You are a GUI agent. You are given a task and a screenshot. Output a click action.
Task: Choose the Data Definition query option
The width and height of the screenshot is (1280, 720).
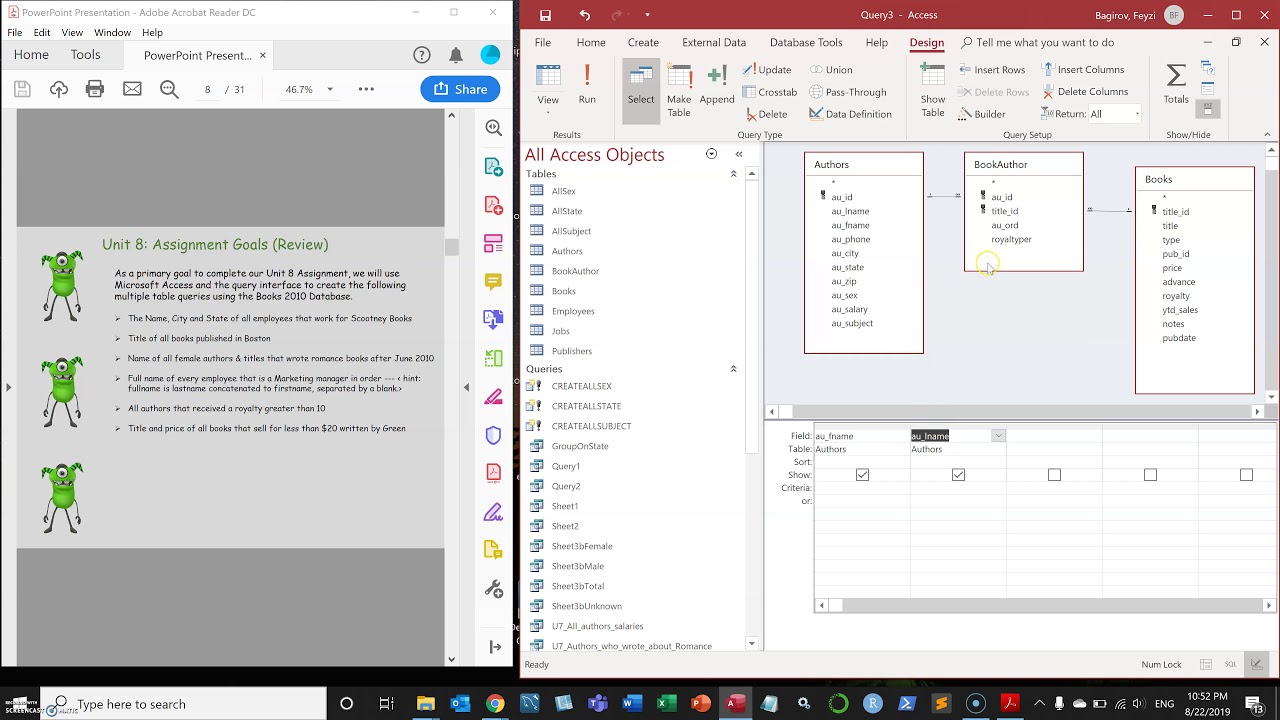coord(850,114)
